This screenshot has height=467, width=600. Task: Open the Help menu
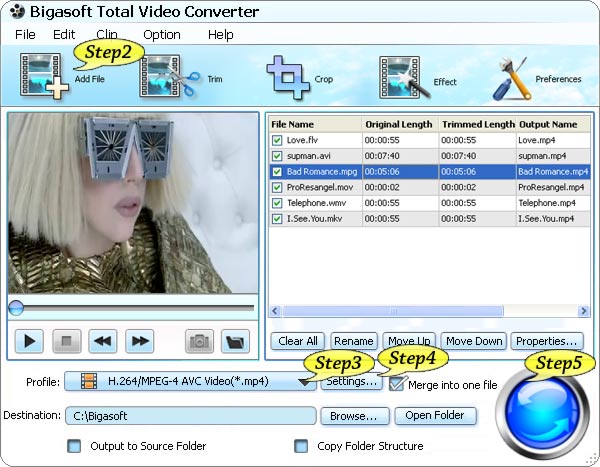(x=221, y=34)
